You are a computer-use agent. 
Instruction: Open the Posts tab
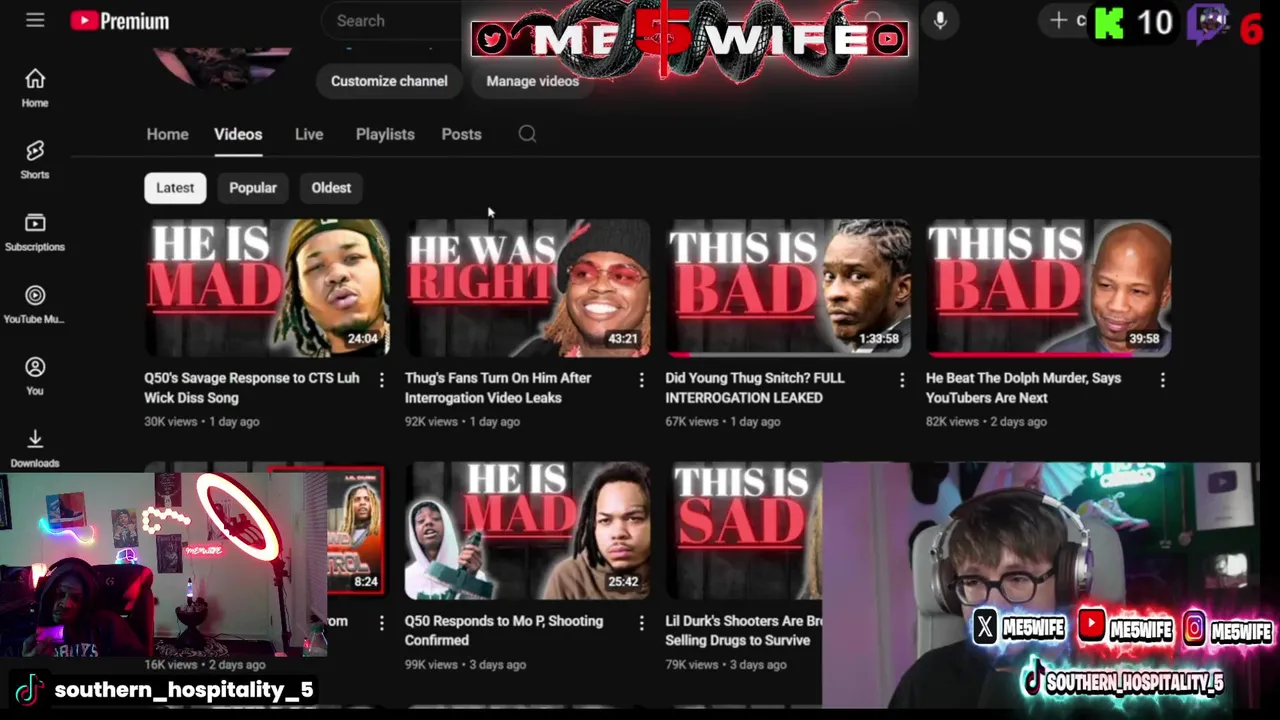461,134
